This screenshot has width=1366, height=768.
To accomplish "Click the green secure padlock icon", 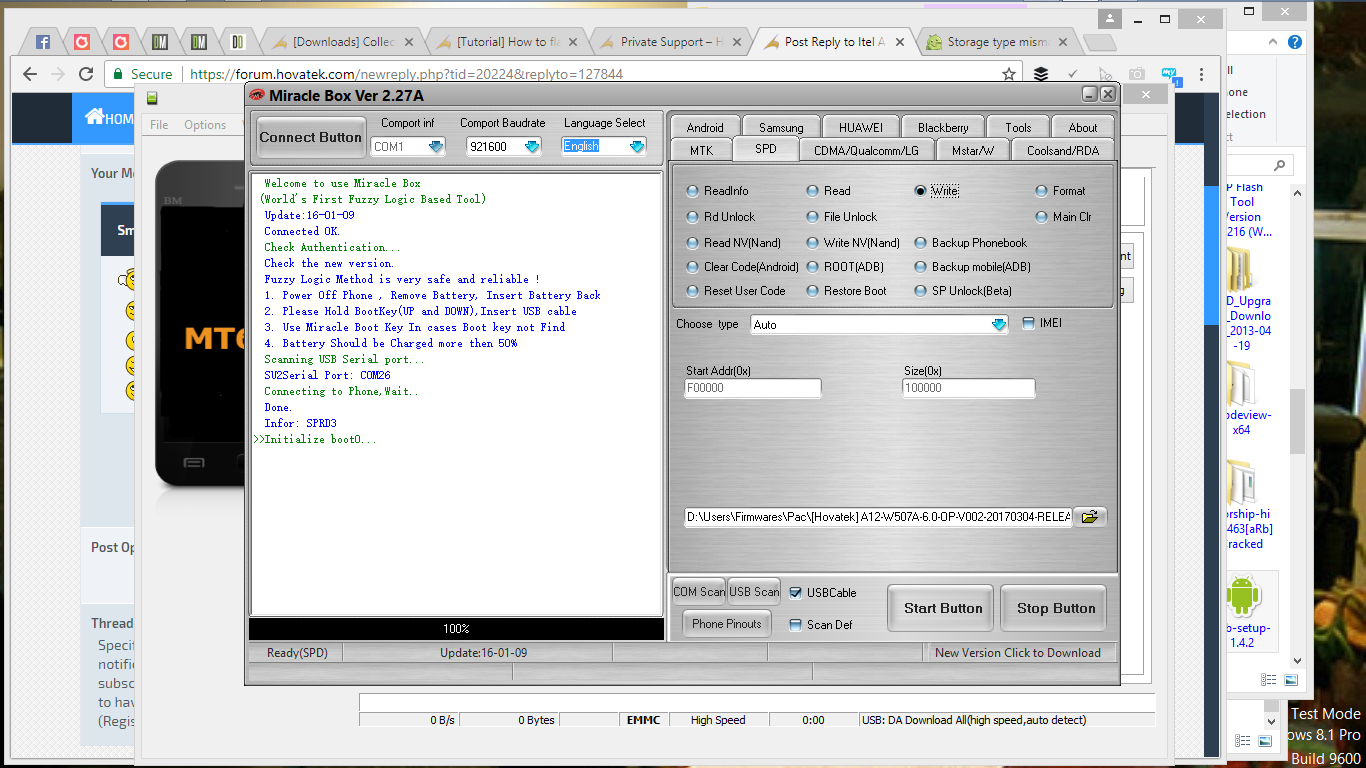I will 118,74.
